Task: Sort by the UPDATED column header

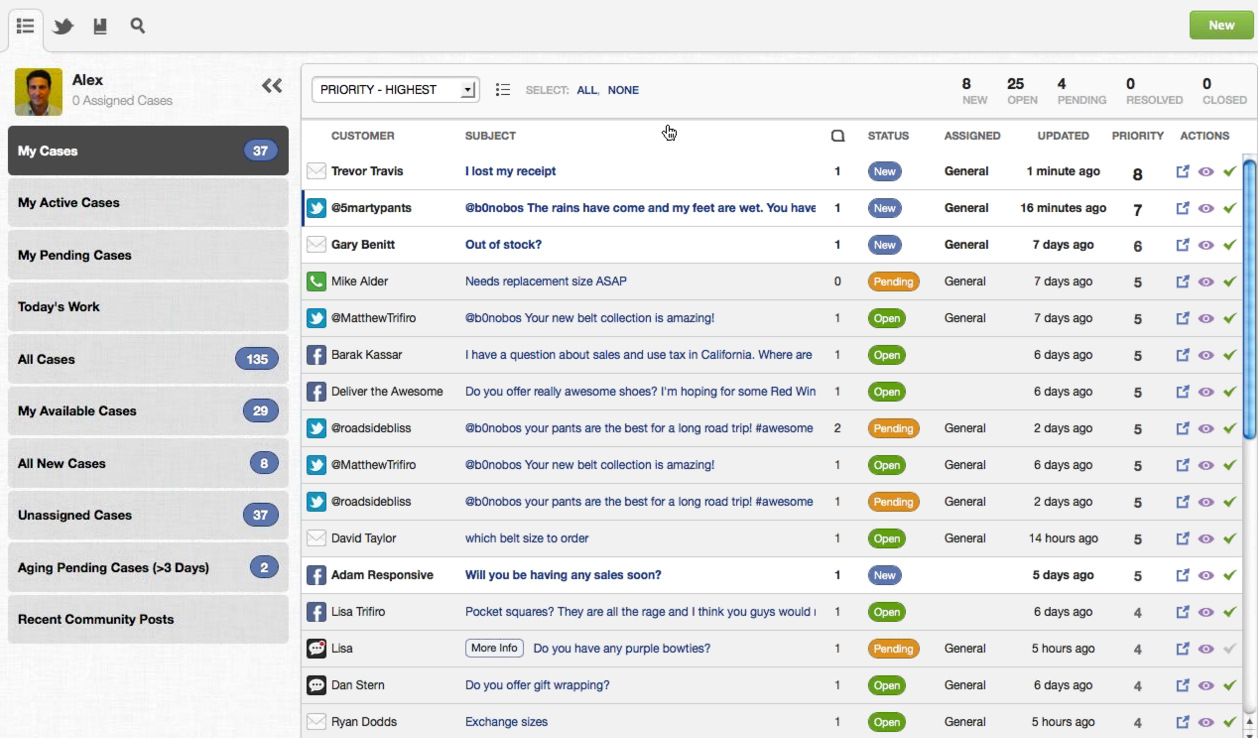Action: (1063, 136)
